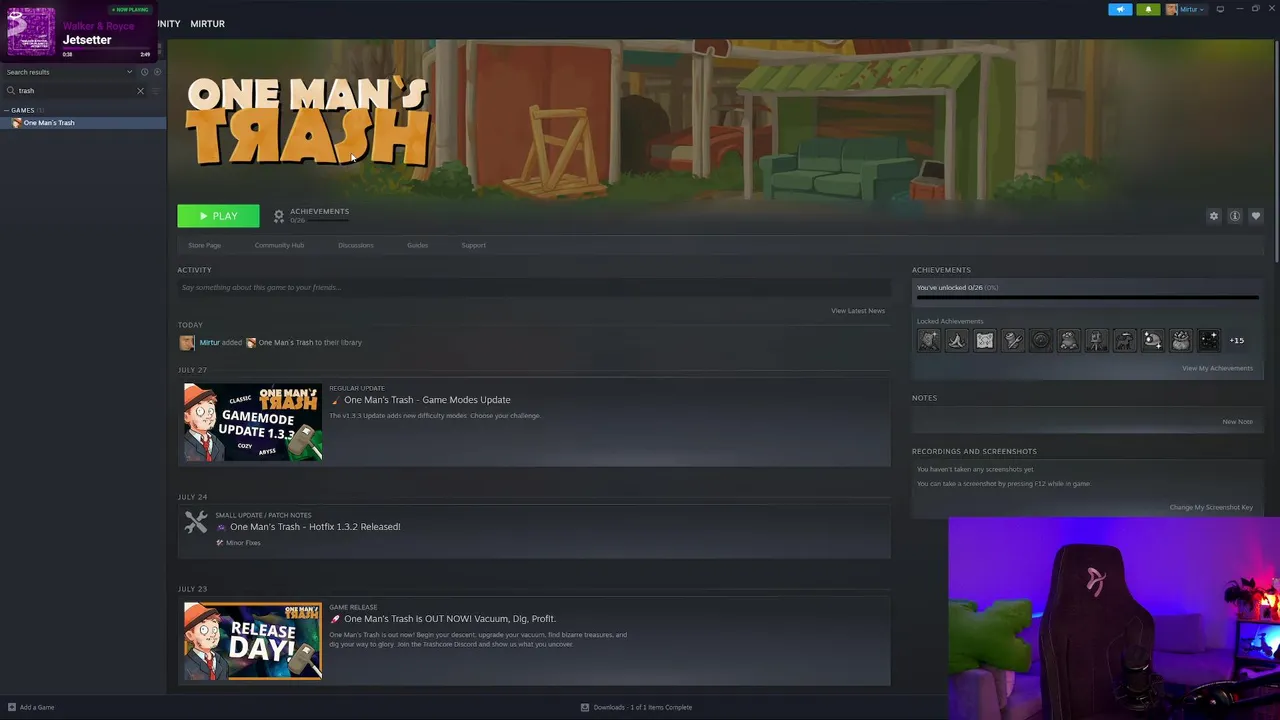Switch to Big Picture mode monitor icon
This screenshot has width=1280, height=720.
[x=1220, y=9]
